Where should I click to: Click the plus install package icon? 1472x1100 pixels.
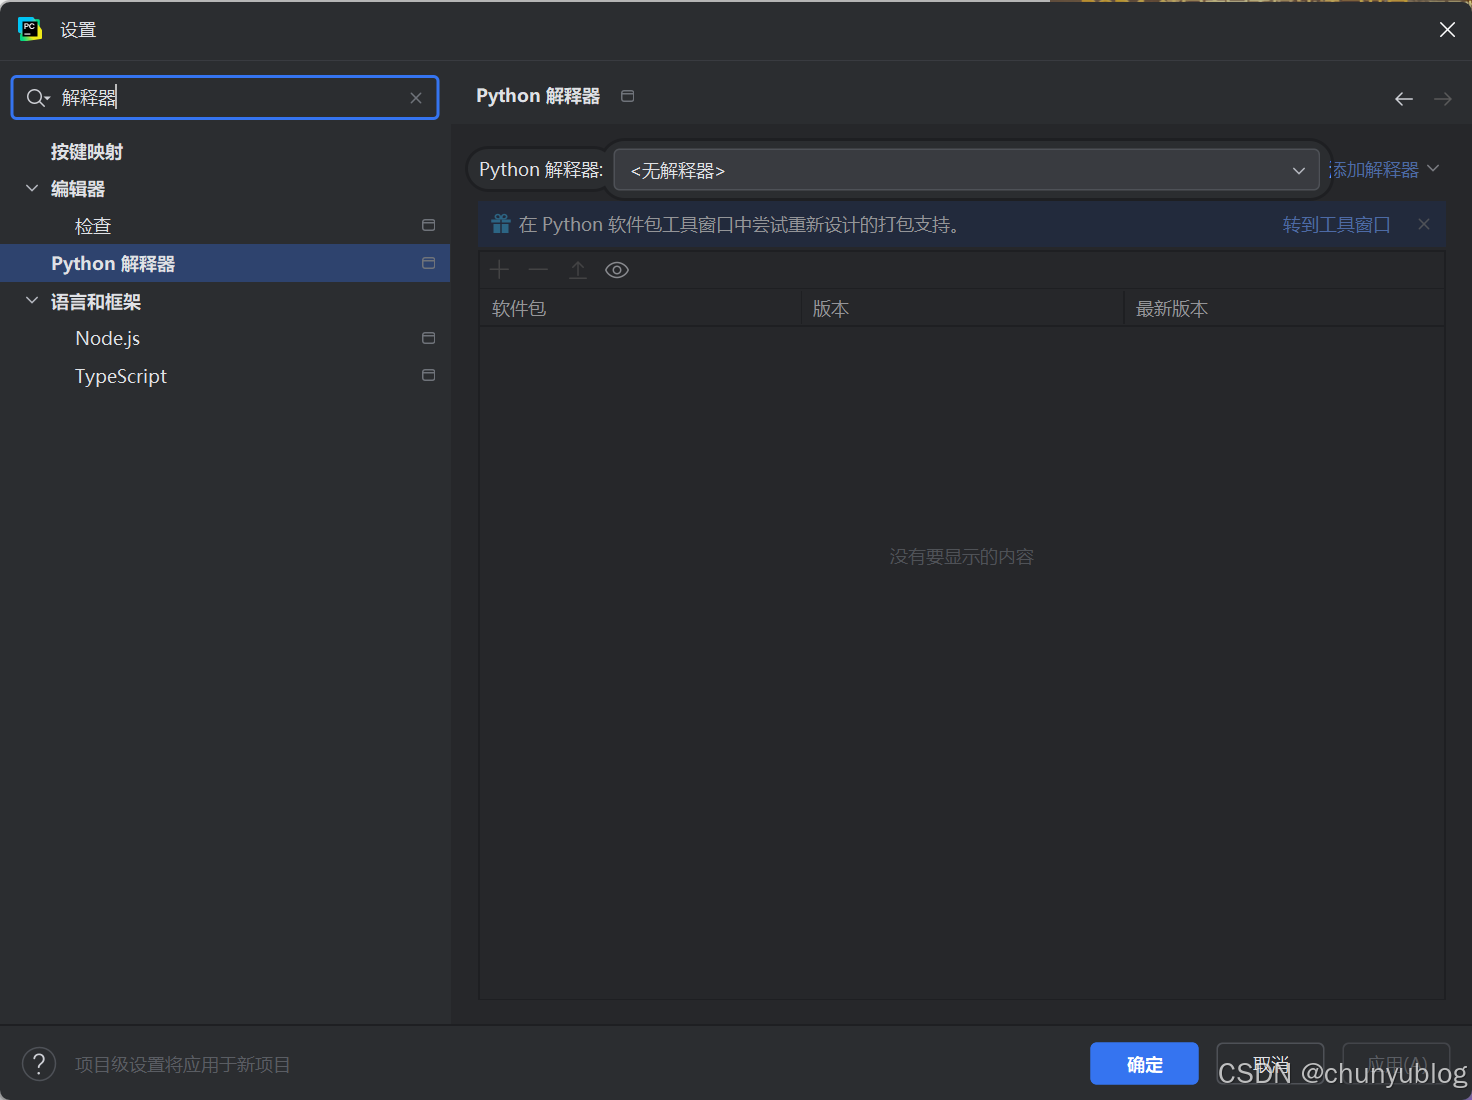[x=500, y=269]
